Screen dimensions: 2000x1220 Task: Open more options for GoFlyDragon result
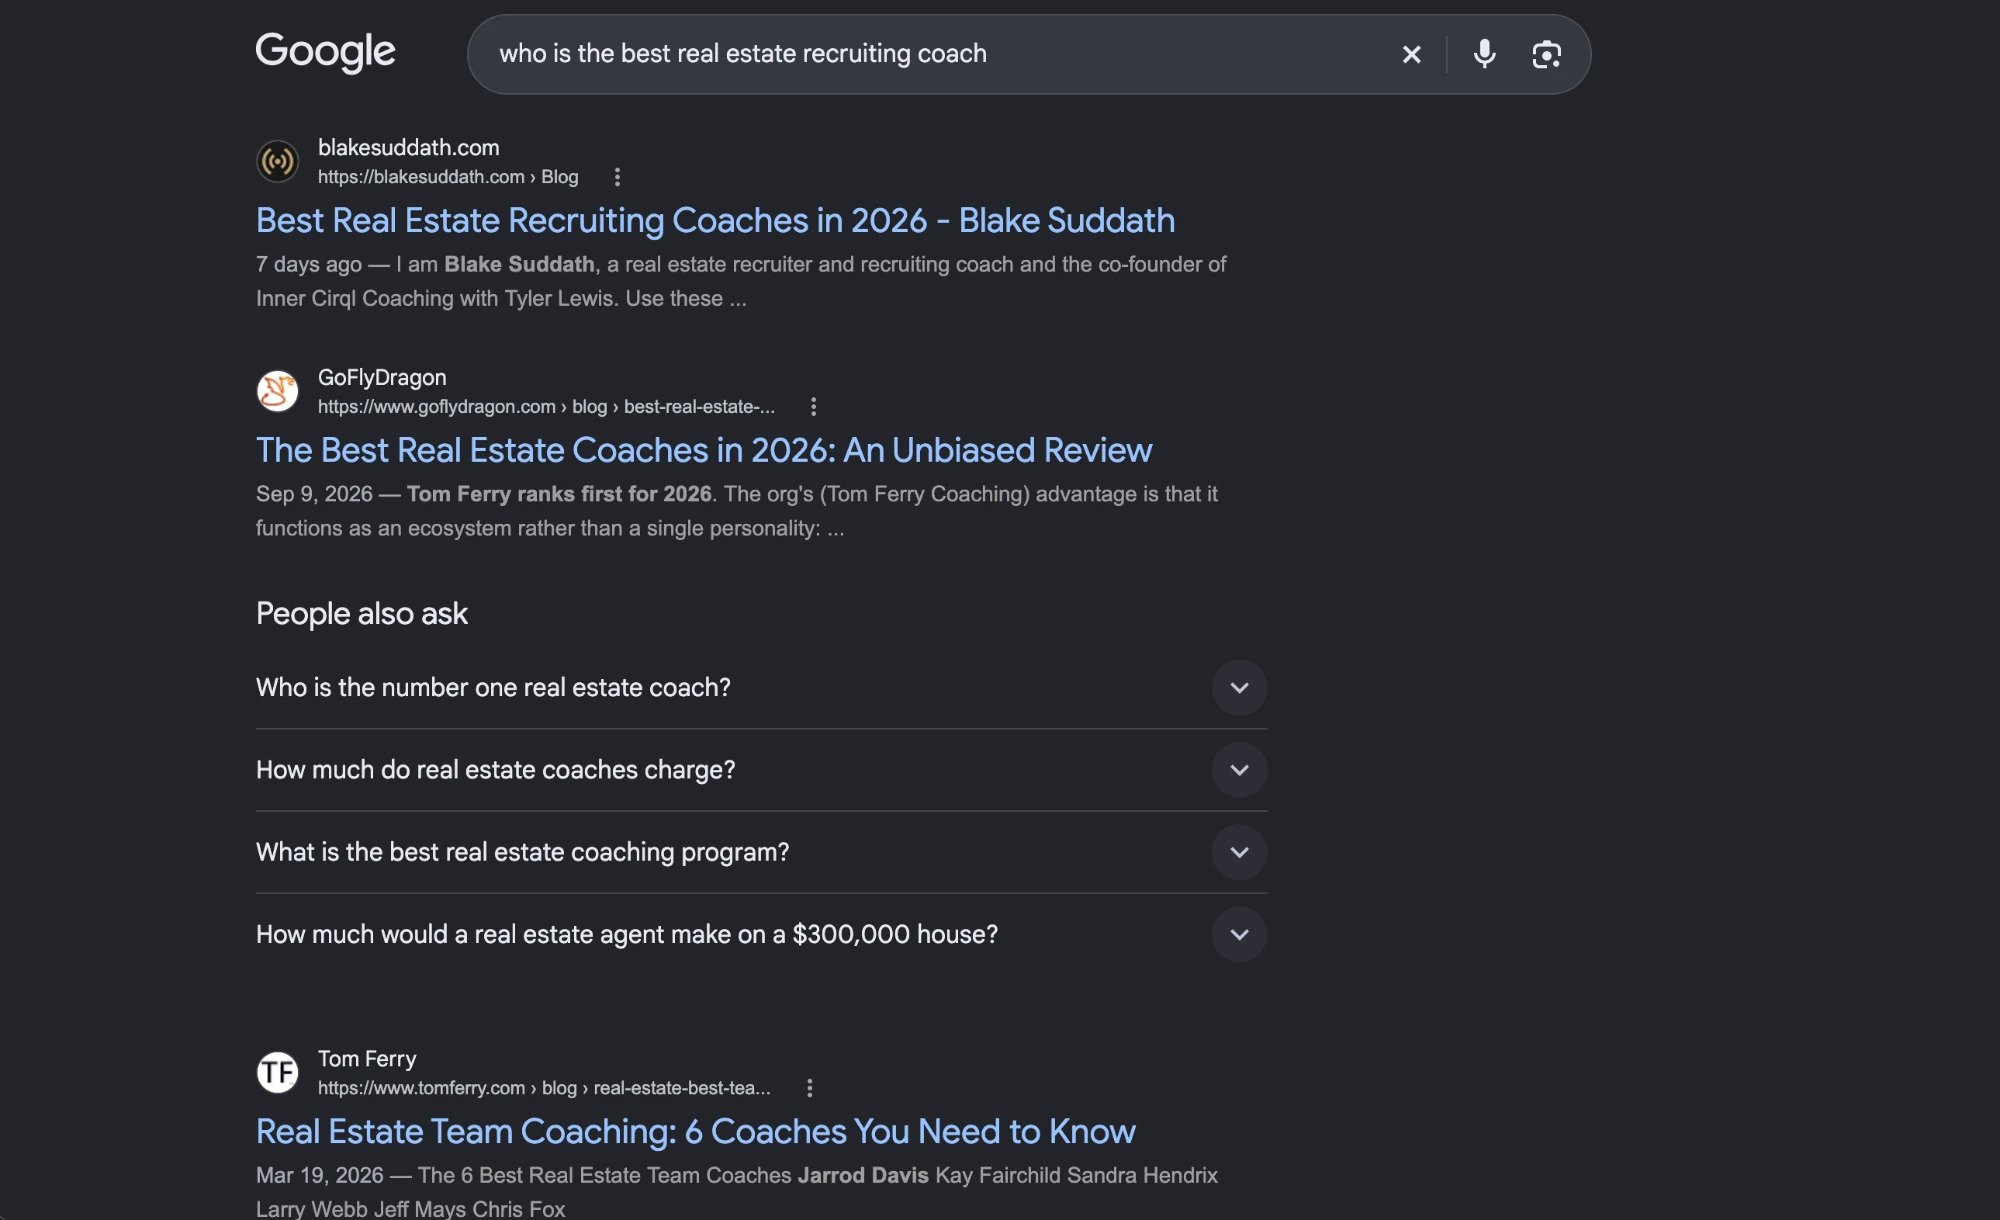[813, 407]
